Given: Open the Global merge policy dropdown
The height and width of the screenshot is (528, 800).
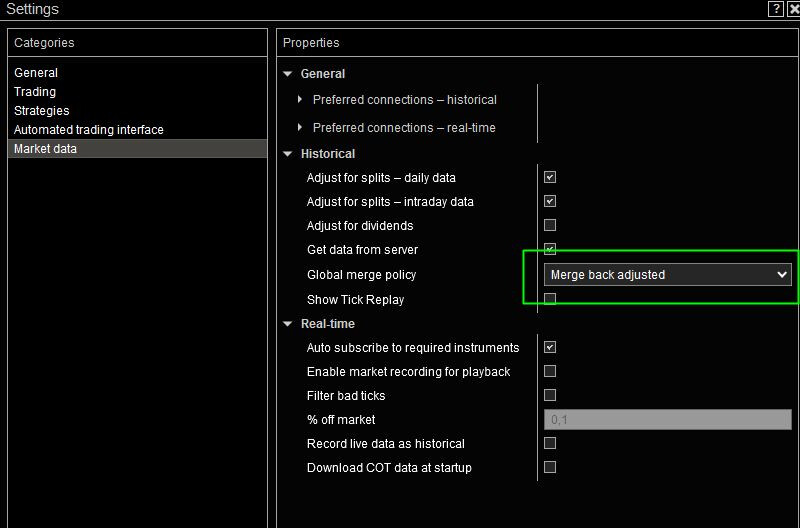Looking at the screenshot, I should (668, 275).
